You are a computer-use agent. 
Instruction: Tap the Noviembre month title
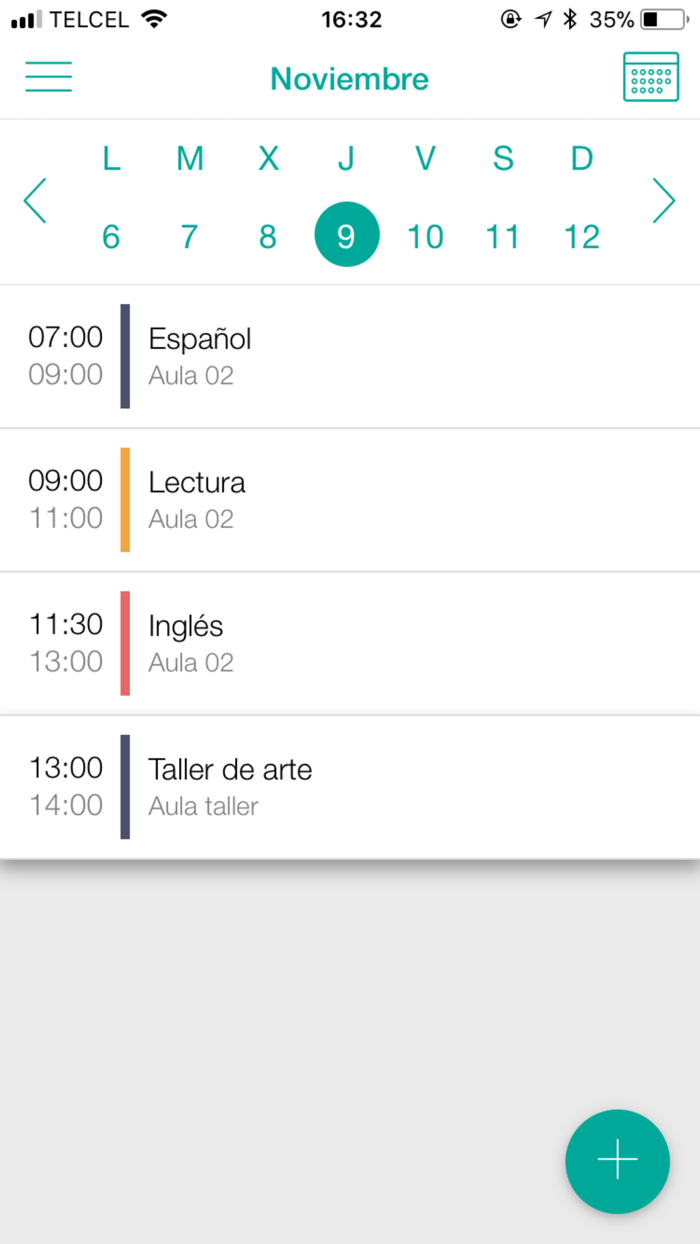[349, 79]
